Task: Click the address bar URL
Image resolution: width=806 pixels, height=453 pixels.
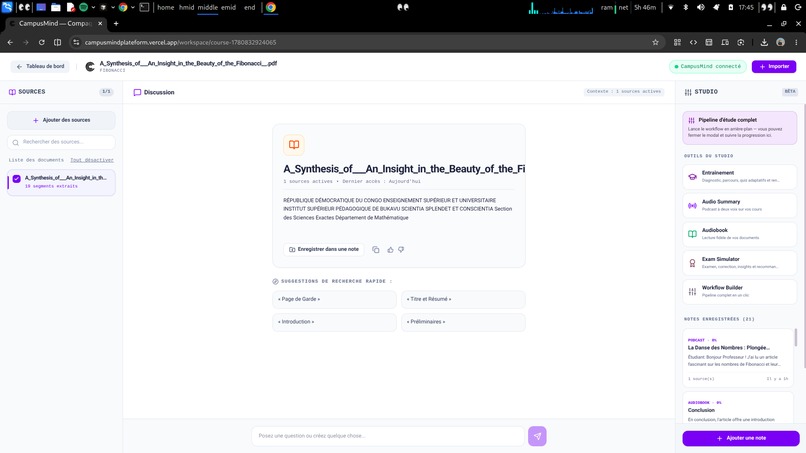Action: (x=180, y=42)
